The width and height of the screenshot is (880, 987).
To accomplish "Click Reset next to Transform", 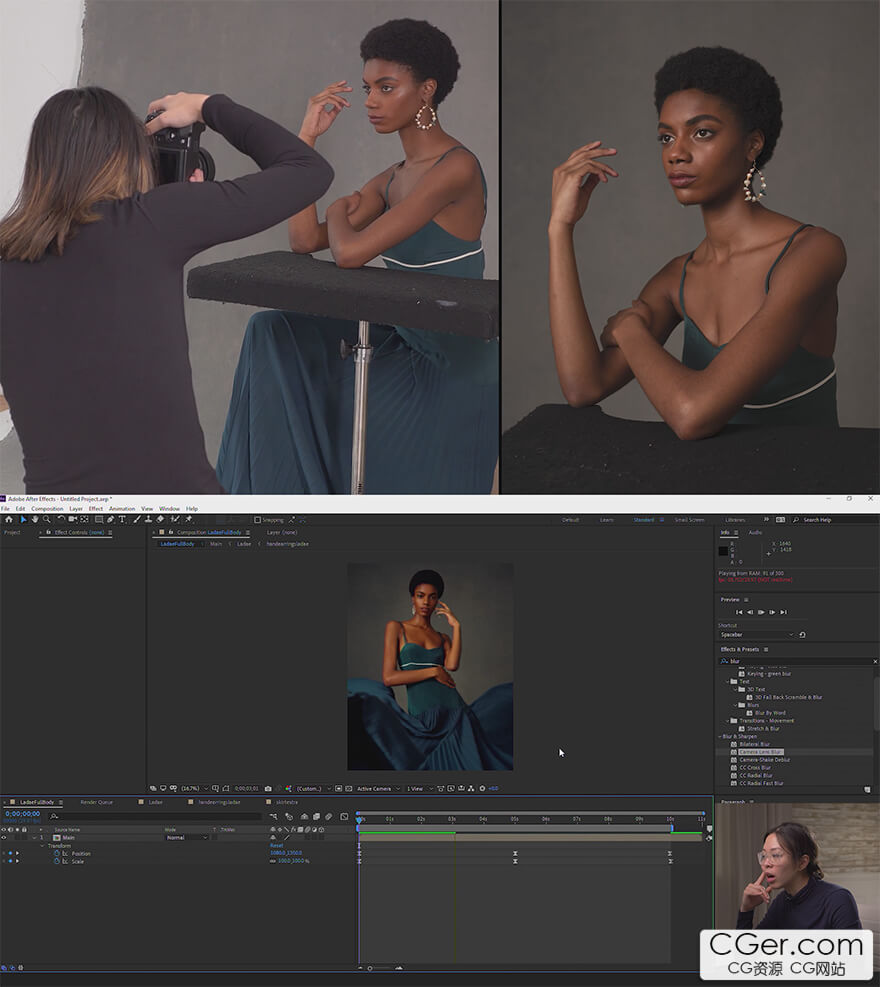I will [x=276, y=845].
